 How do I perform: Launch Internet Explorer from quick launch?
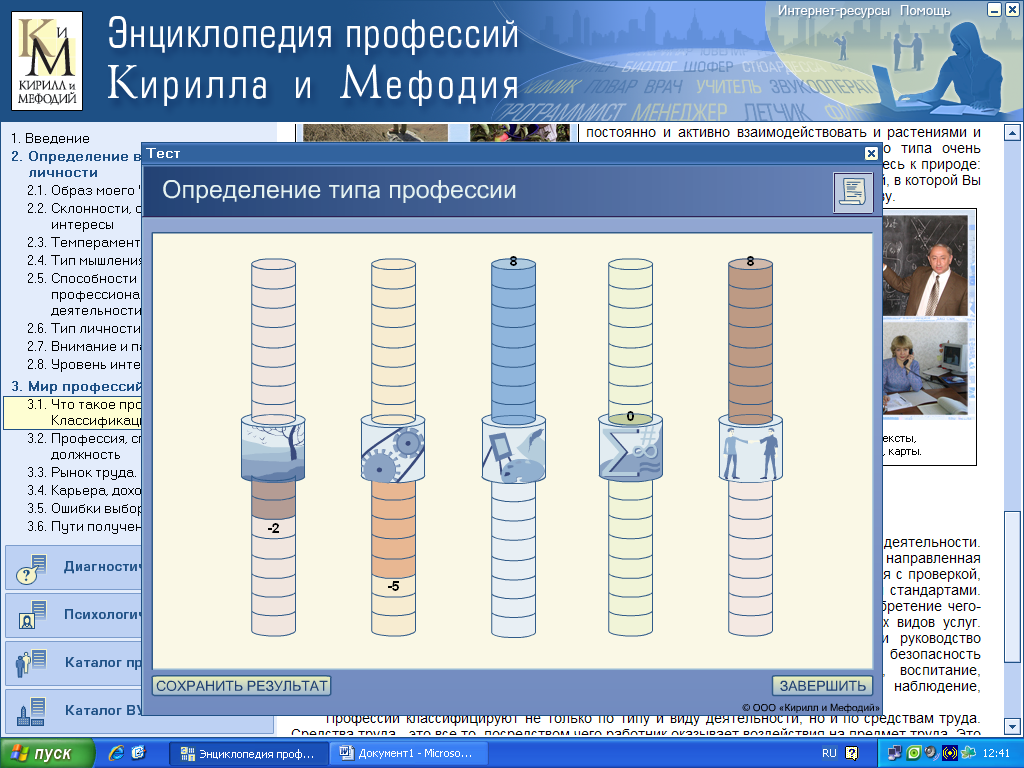tap(116, 753)
